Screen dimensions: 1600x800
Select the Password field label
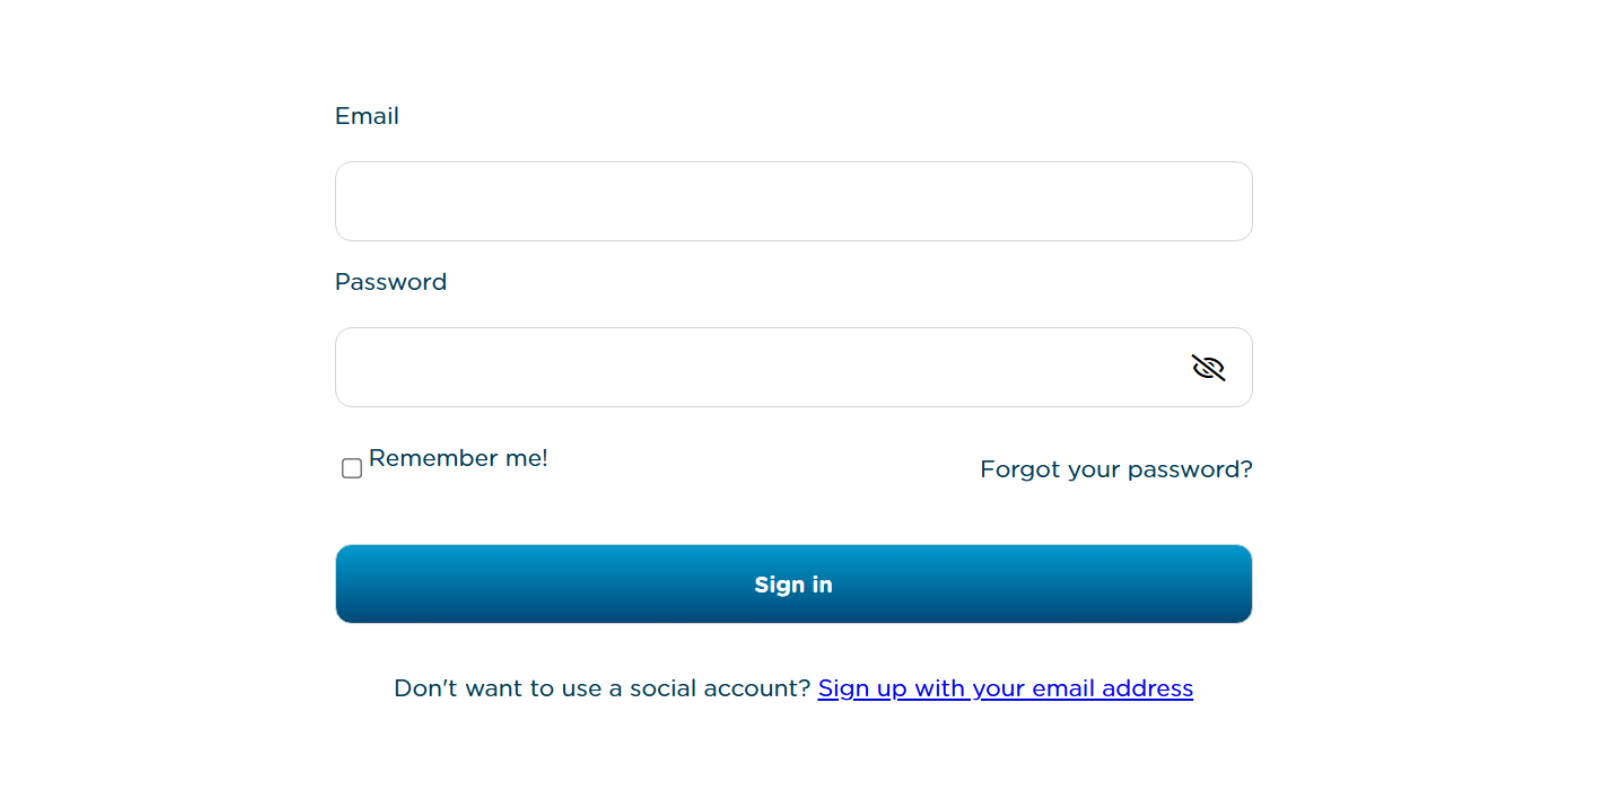tap(391, 282)
